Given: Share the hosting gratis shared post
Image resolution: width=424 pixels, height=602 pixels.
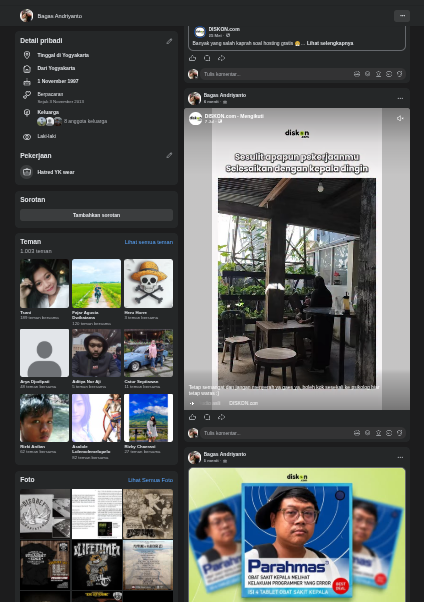Looking at the screenshot, I should [222, 58].
